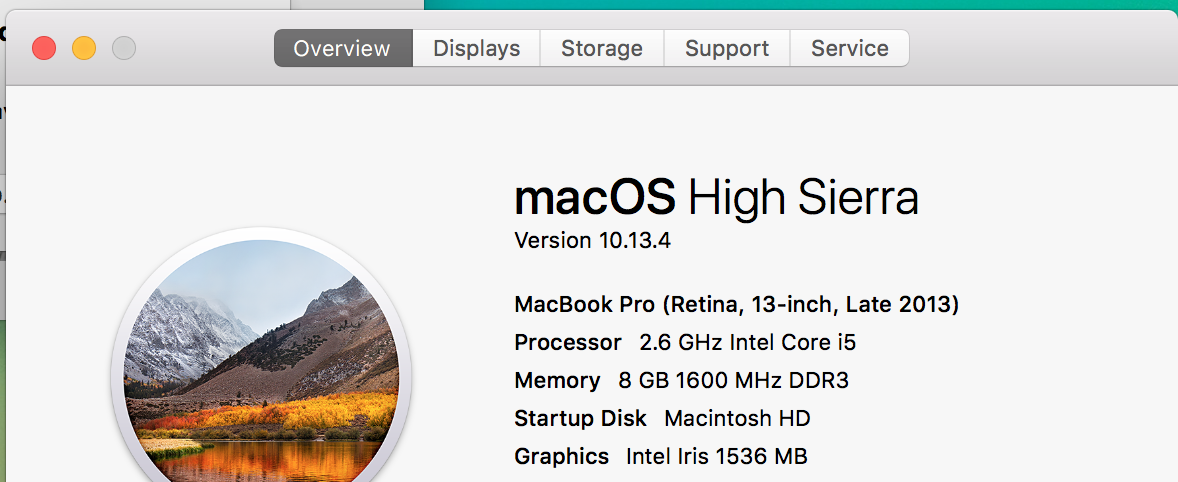Click the grayed-out zoom window button
This screenshot has height=482, width=1178.
pyautogui.click(x=124, y=49)
